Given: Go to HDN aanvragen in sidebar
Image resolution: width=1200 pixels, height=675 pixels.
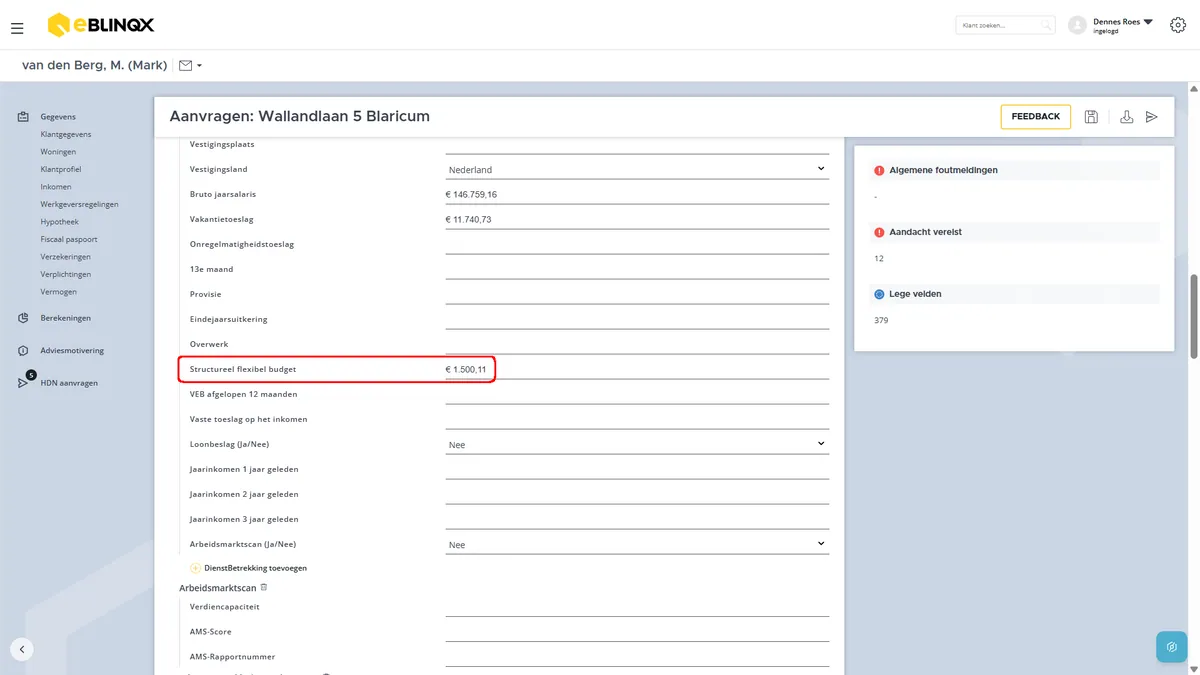Looking at the screenshot, I should pos(69,383).
